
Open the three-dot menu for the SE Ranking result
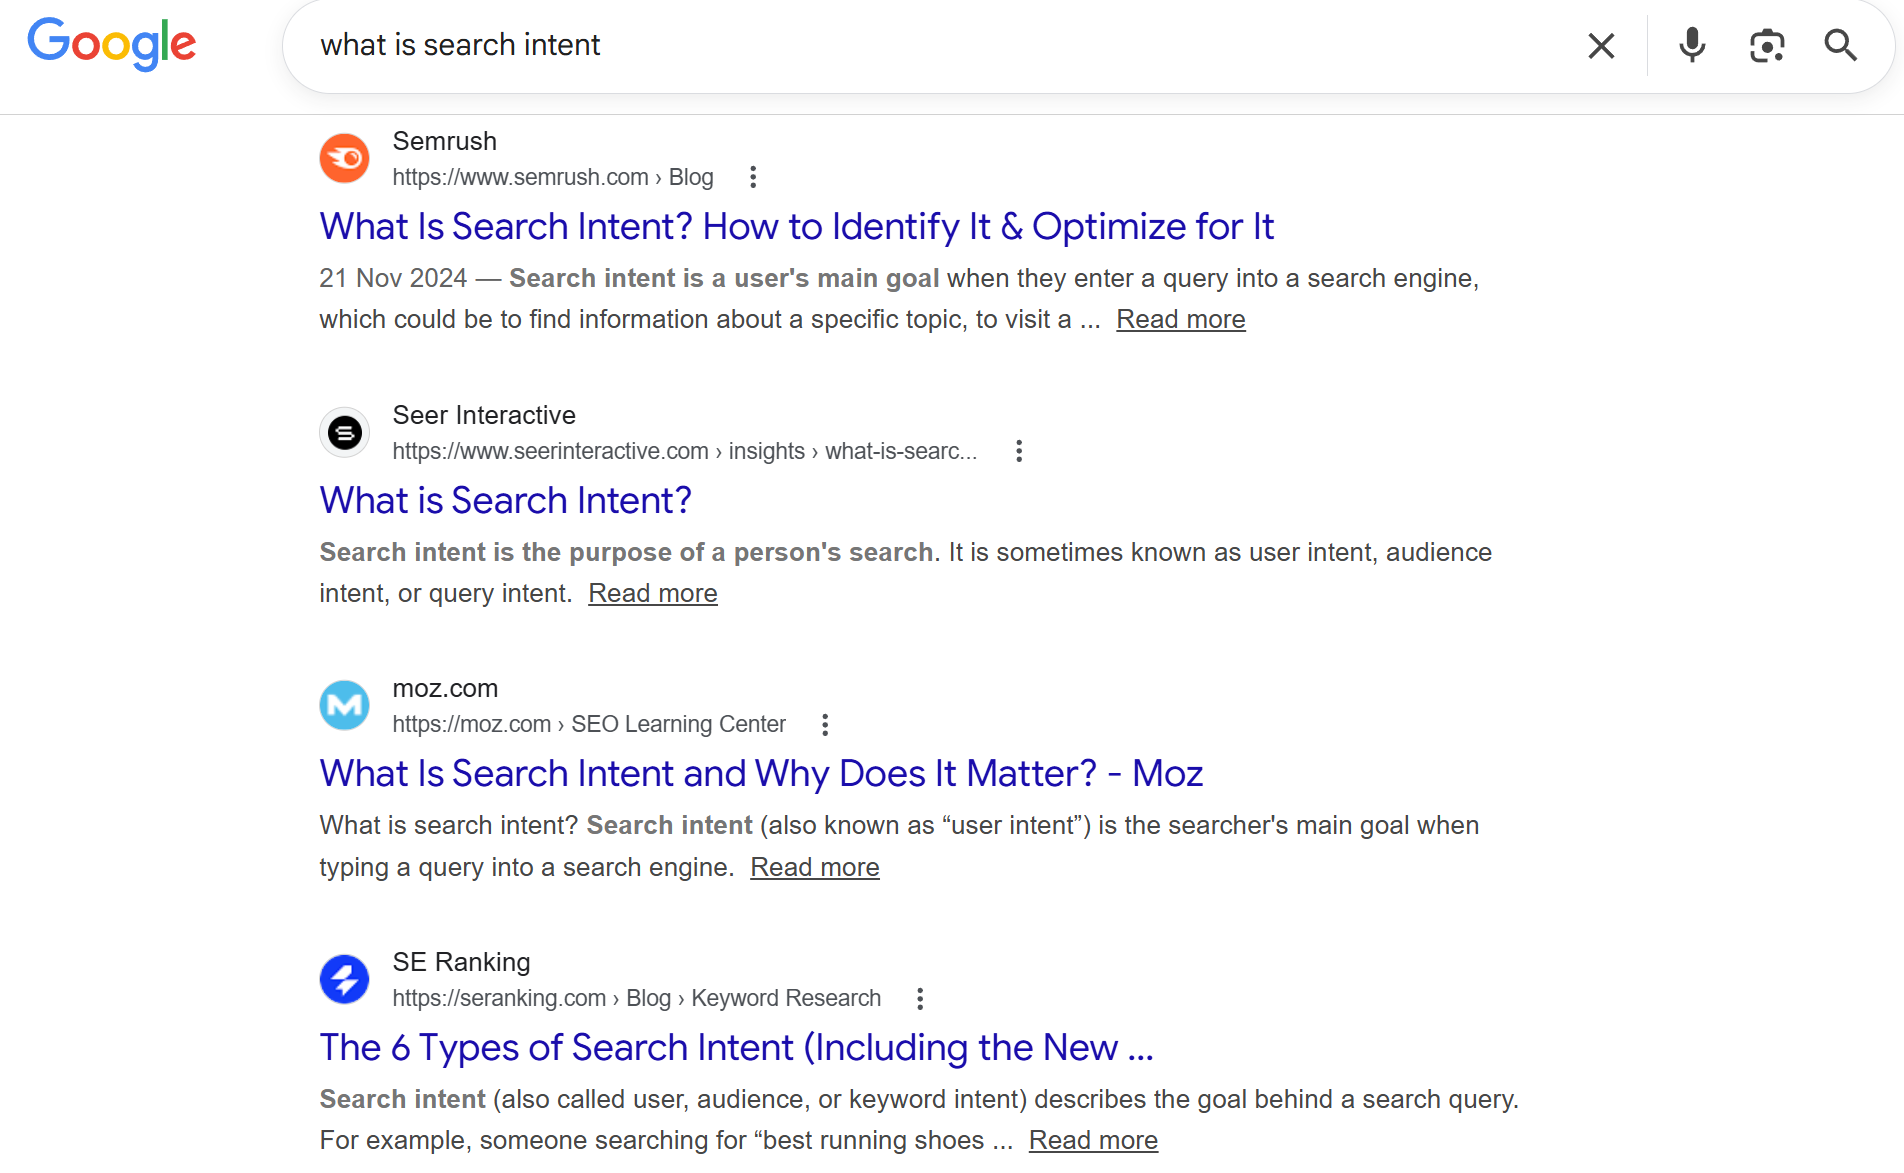pyautogui.click(x=919, y=998)
